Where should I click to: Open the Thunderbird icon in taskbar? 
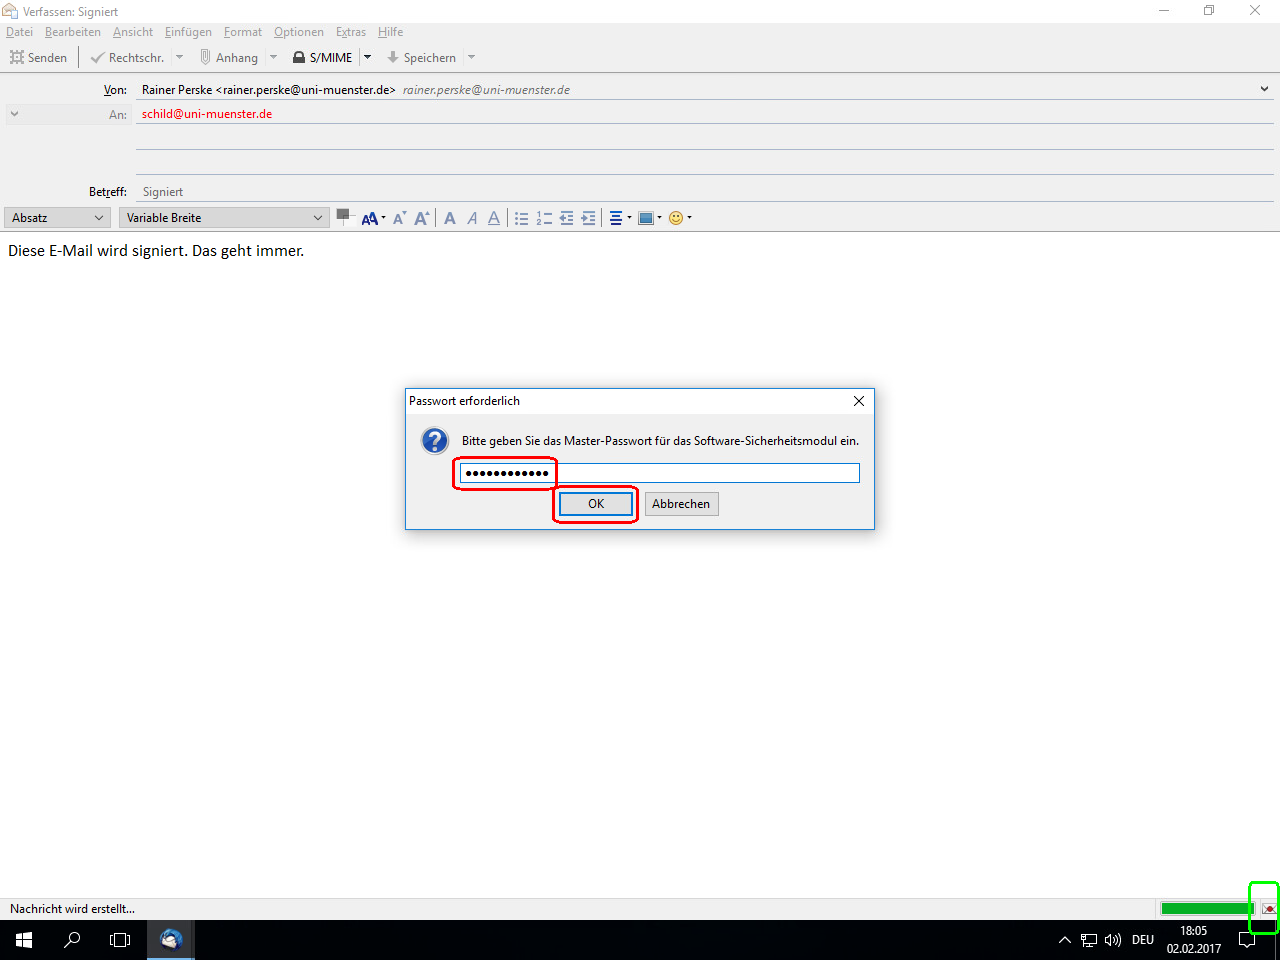click(171, 940)
